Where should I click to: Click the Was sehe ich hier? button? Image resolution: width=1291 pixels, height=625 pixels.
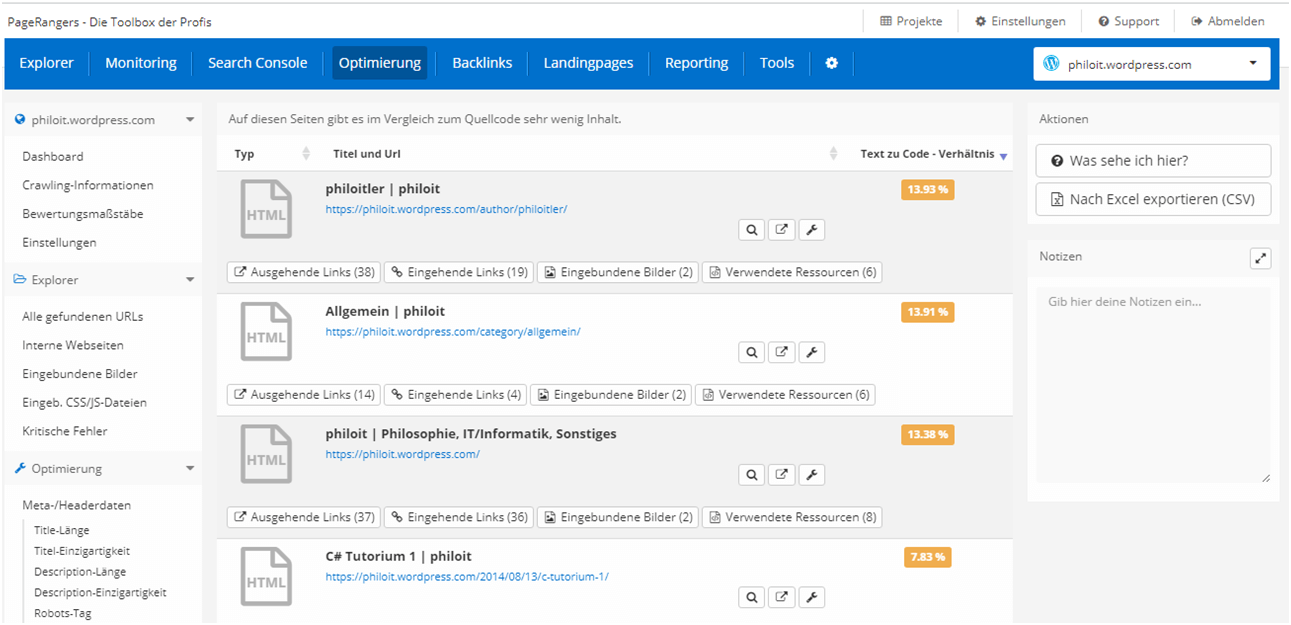pyautogui.click(x=1153, y=160)
